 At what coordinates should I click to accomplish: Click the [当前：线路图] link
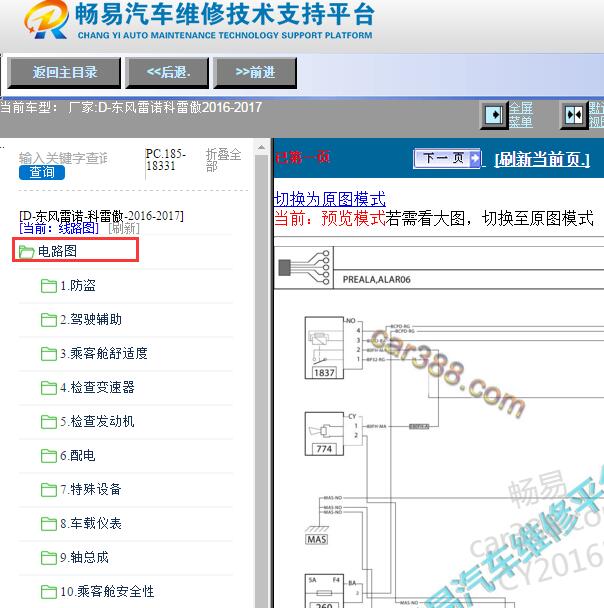[x=59, y=228]
